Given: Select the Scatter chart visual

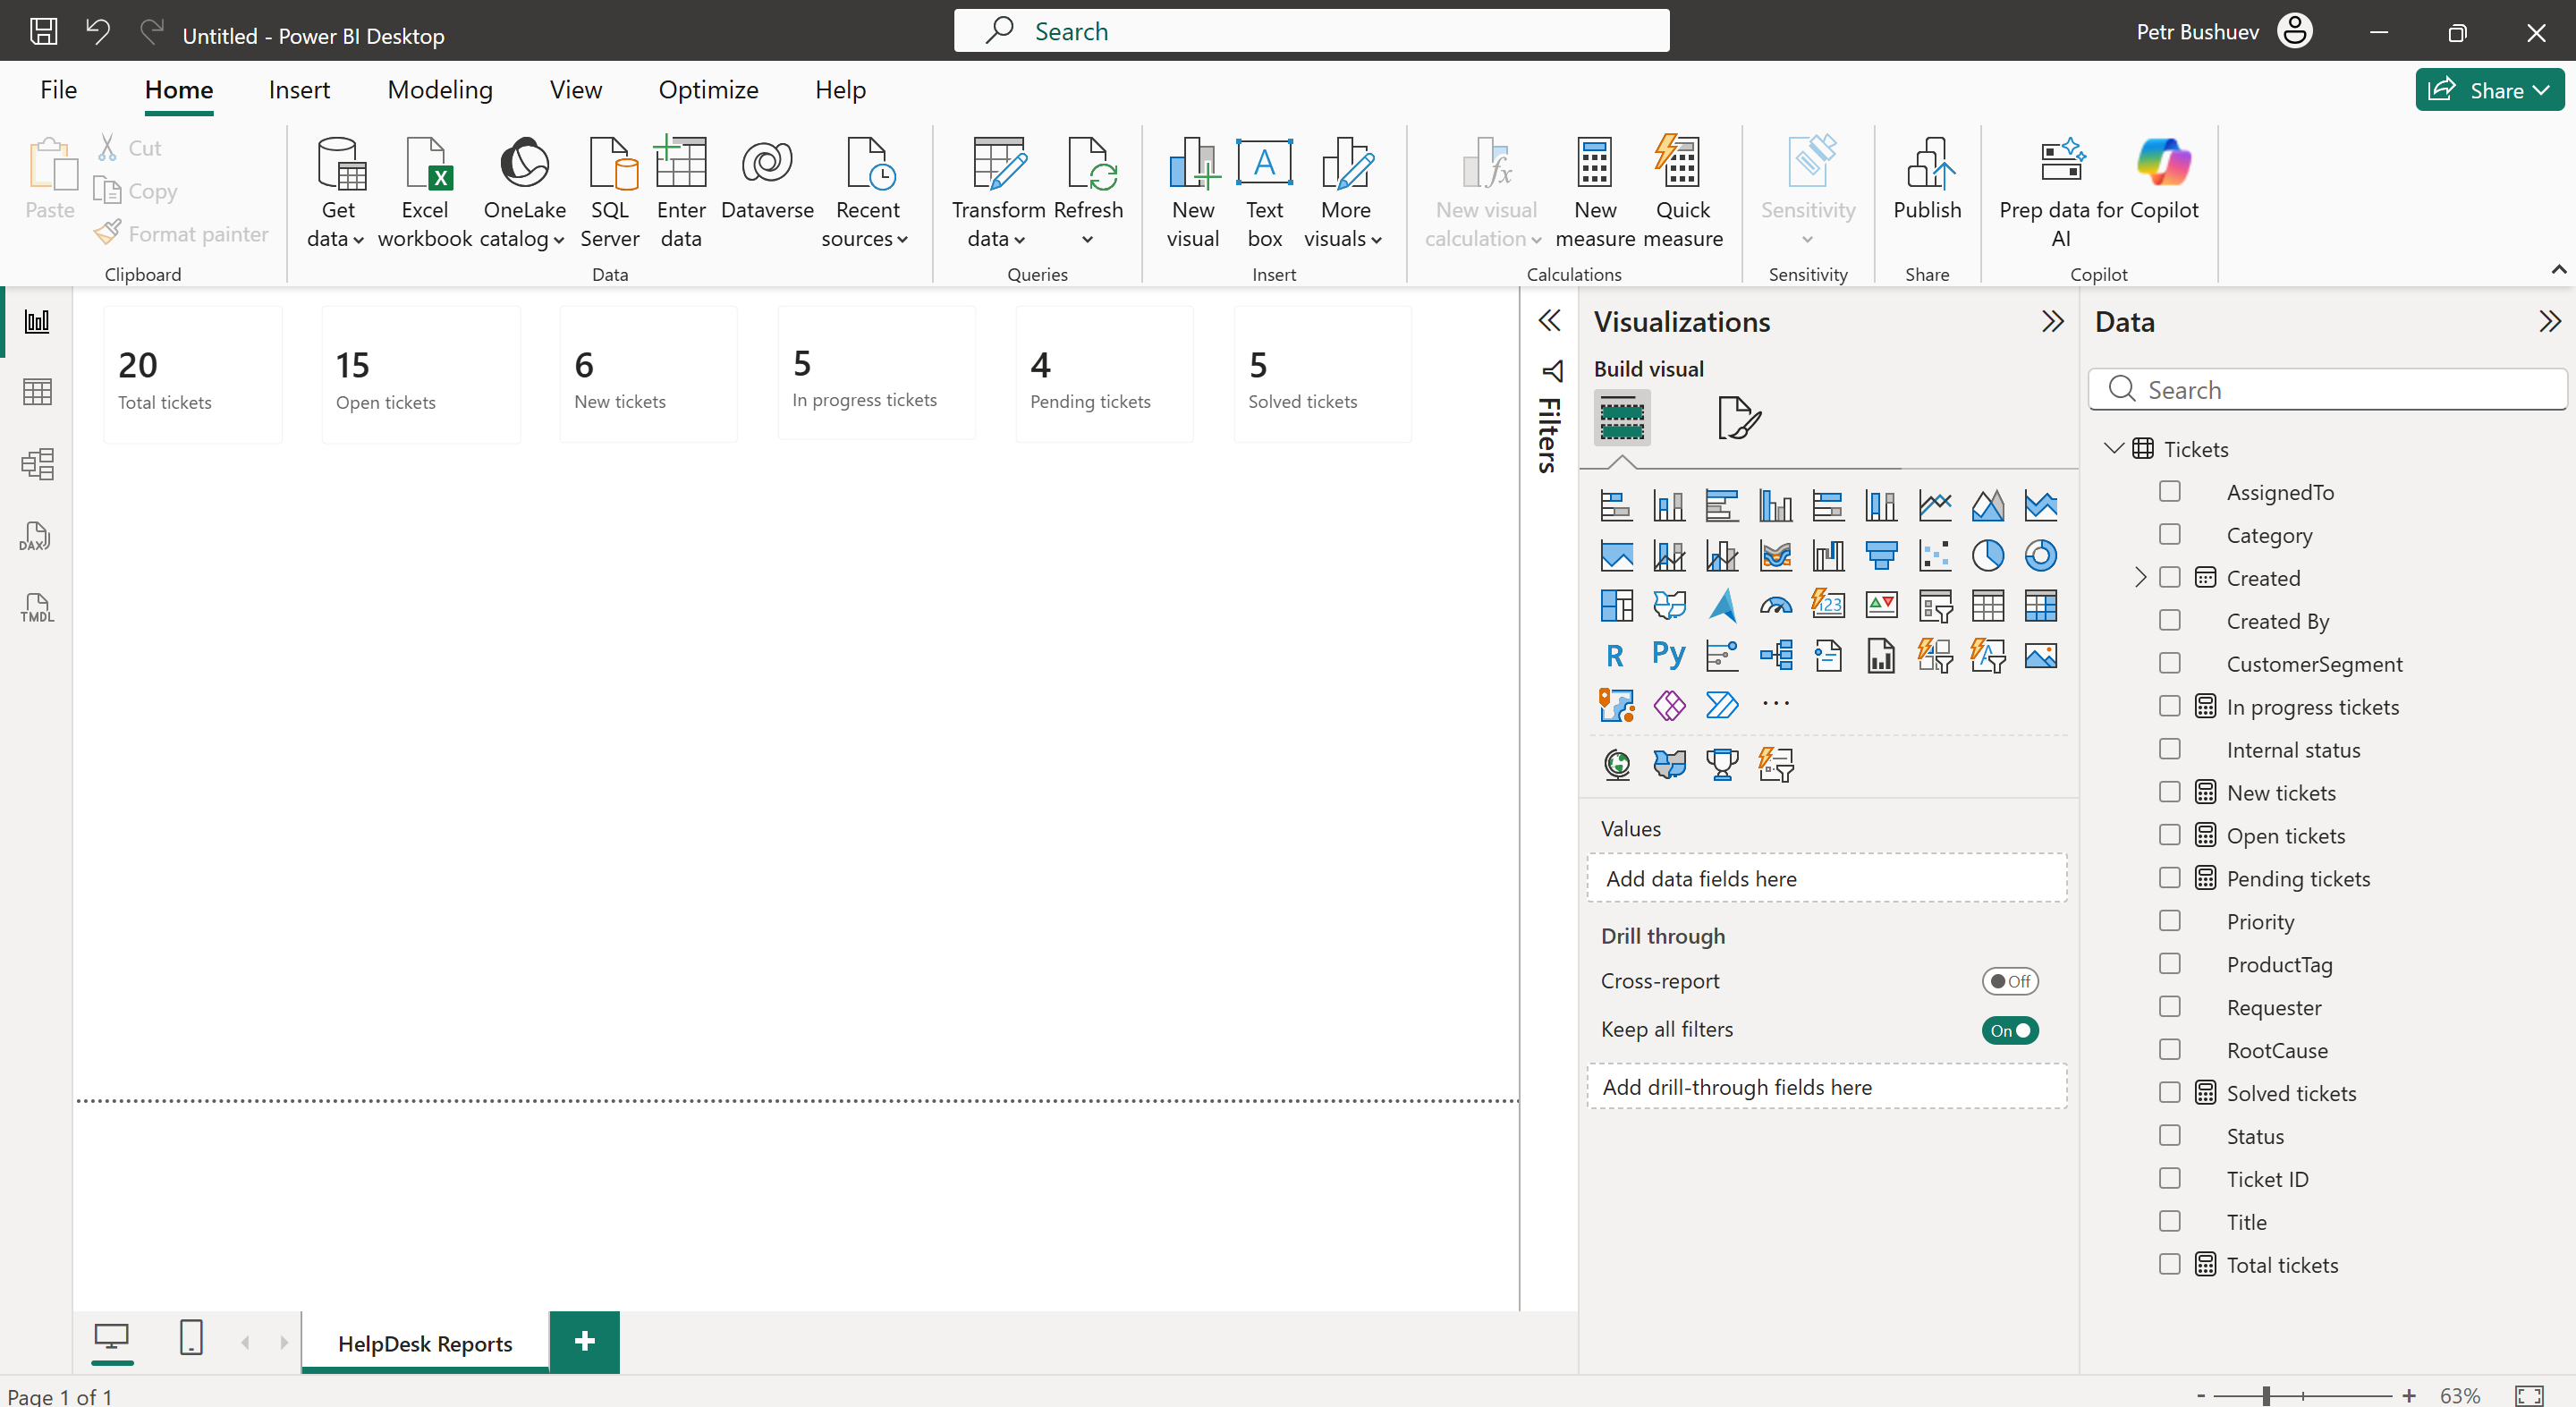Looking at the screenshot, I should click(x=1935, y=555).
